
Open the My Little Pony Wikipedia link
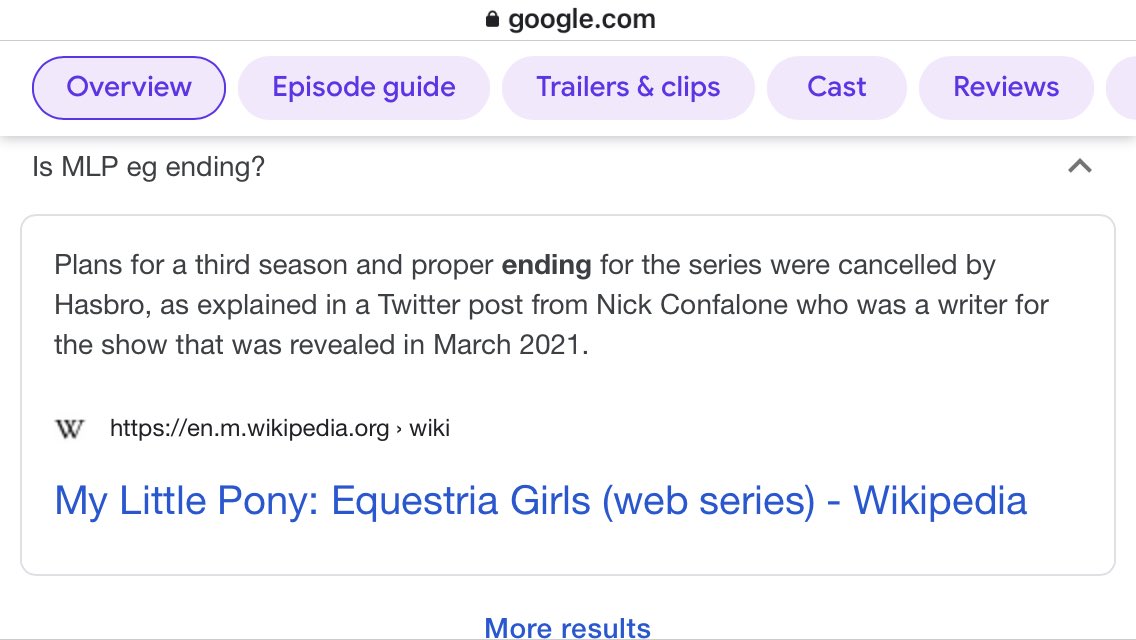click(541, 500)
